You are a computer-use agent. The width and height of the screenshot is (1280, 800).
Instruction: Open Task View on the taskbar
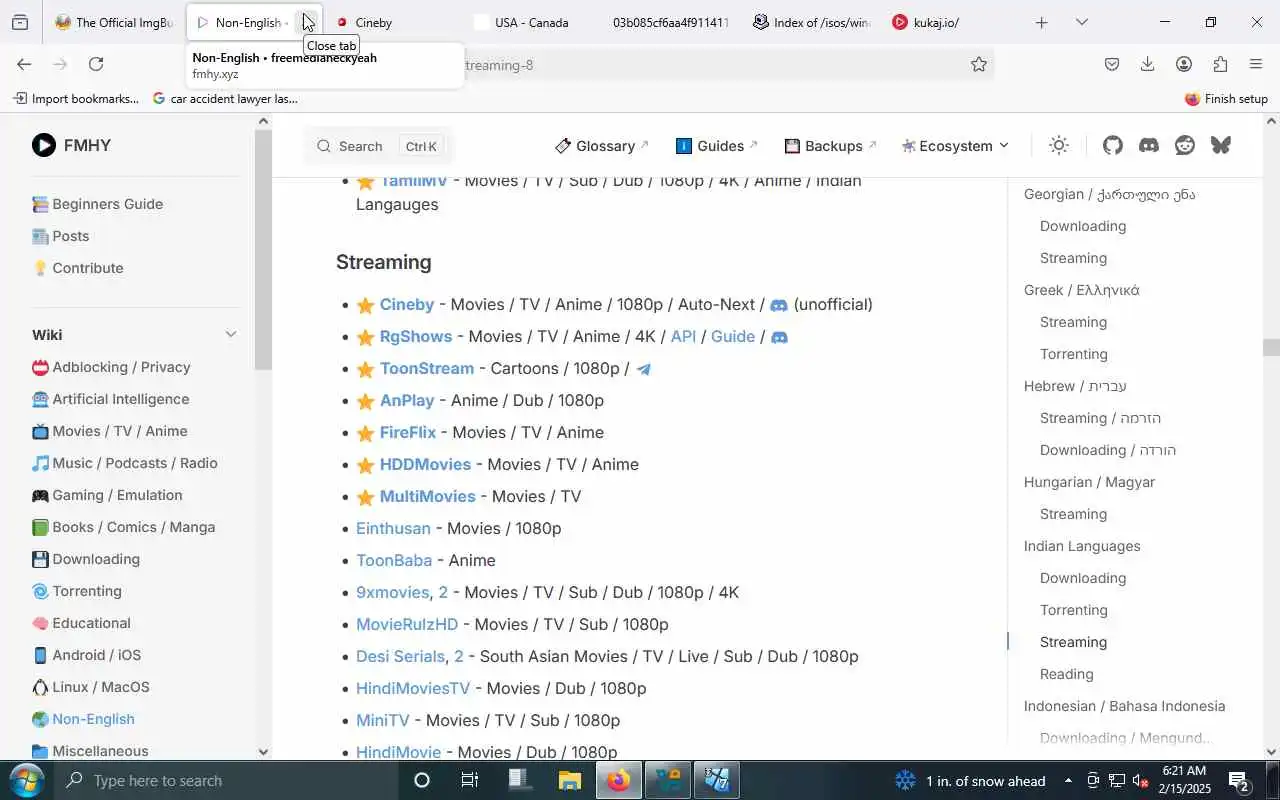[470, 780]
